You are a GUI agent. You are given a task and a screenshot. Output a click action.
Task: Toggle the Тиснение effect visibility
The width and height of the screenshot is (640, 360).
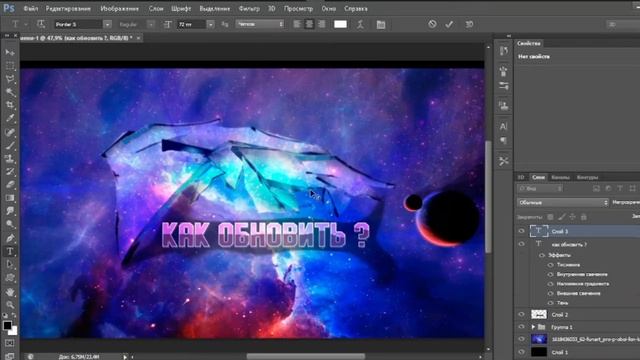coord(551,265)
